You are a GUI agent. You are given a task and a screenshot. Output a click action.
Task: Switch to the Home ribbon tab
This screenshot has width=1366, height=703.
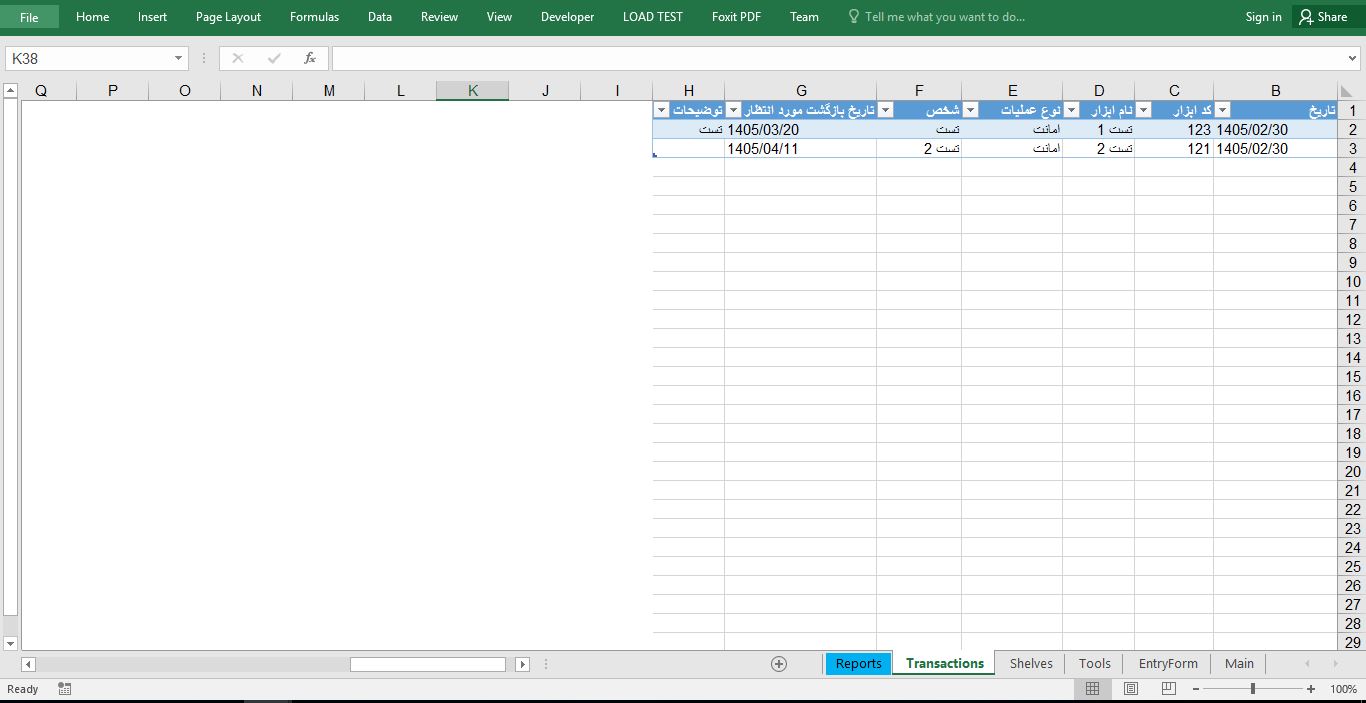[x=92, y=17]
